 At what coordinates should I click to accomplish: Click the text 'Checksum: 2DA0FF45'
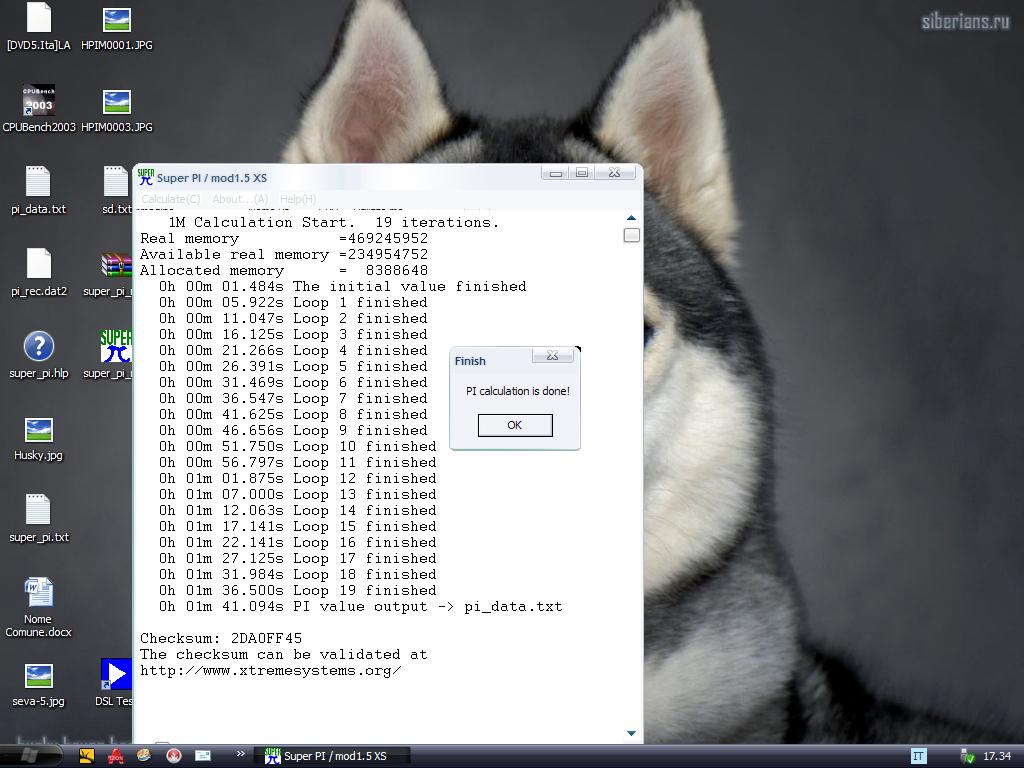pyautogui.click(x=221, y=638)
